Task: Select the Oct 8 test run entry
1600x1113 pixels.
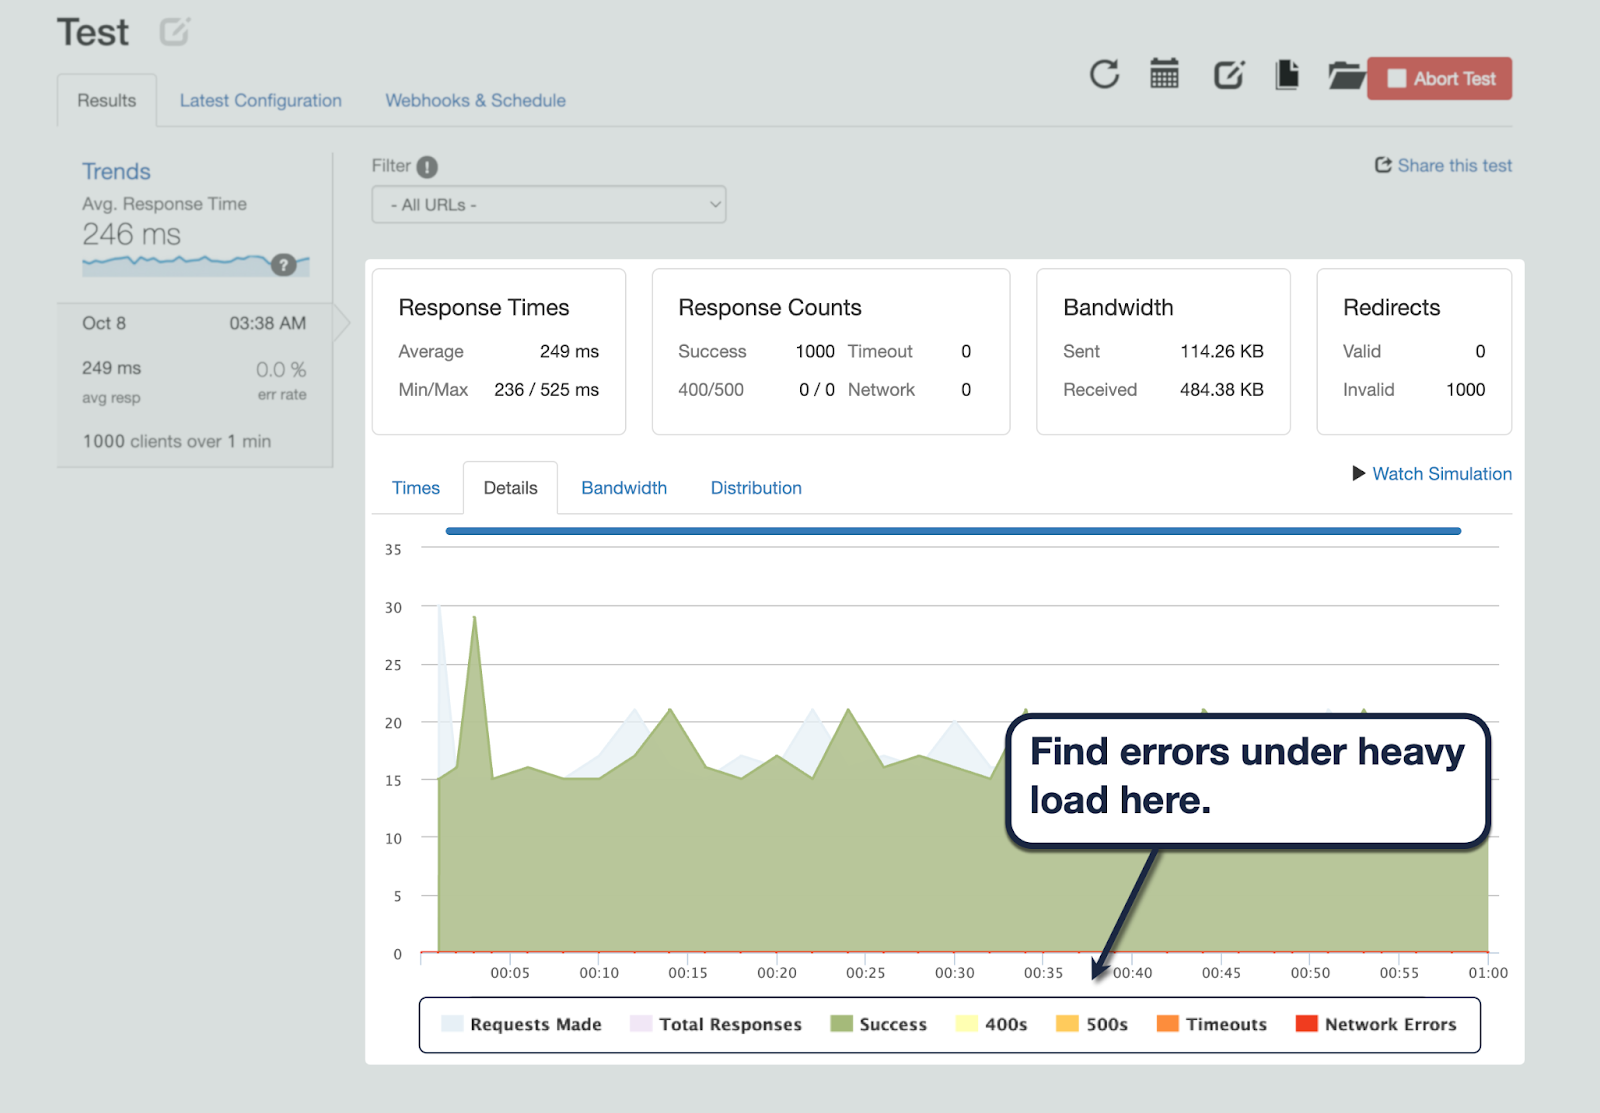Action: pyautogui.click(x=195, y=385)
